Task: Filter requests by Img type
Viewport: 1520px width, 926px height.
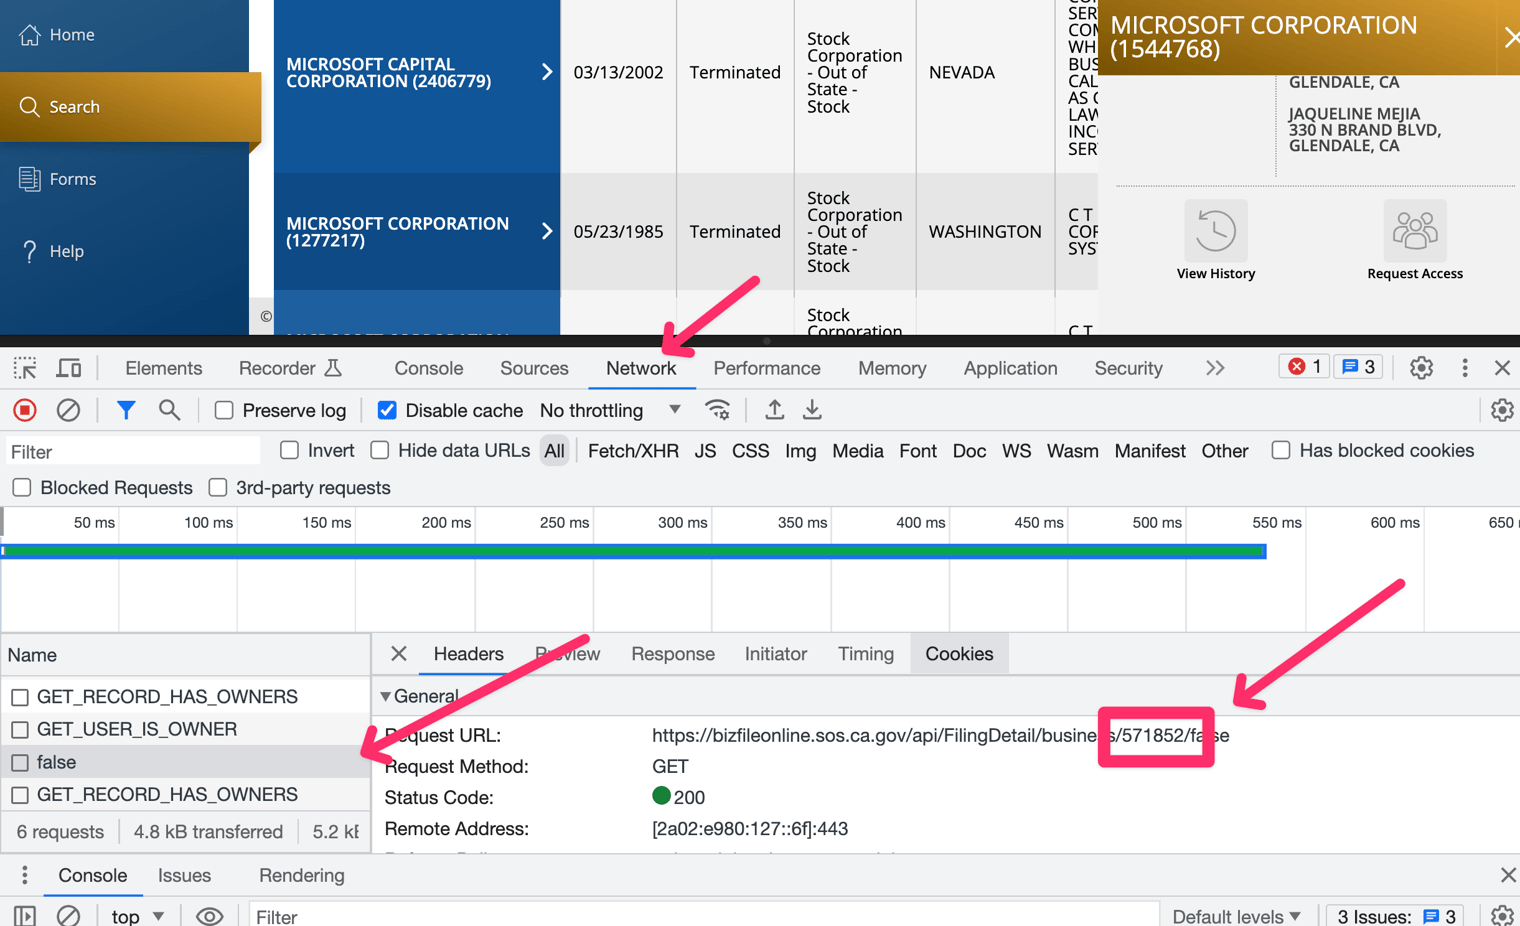Action: click(800, 451)
